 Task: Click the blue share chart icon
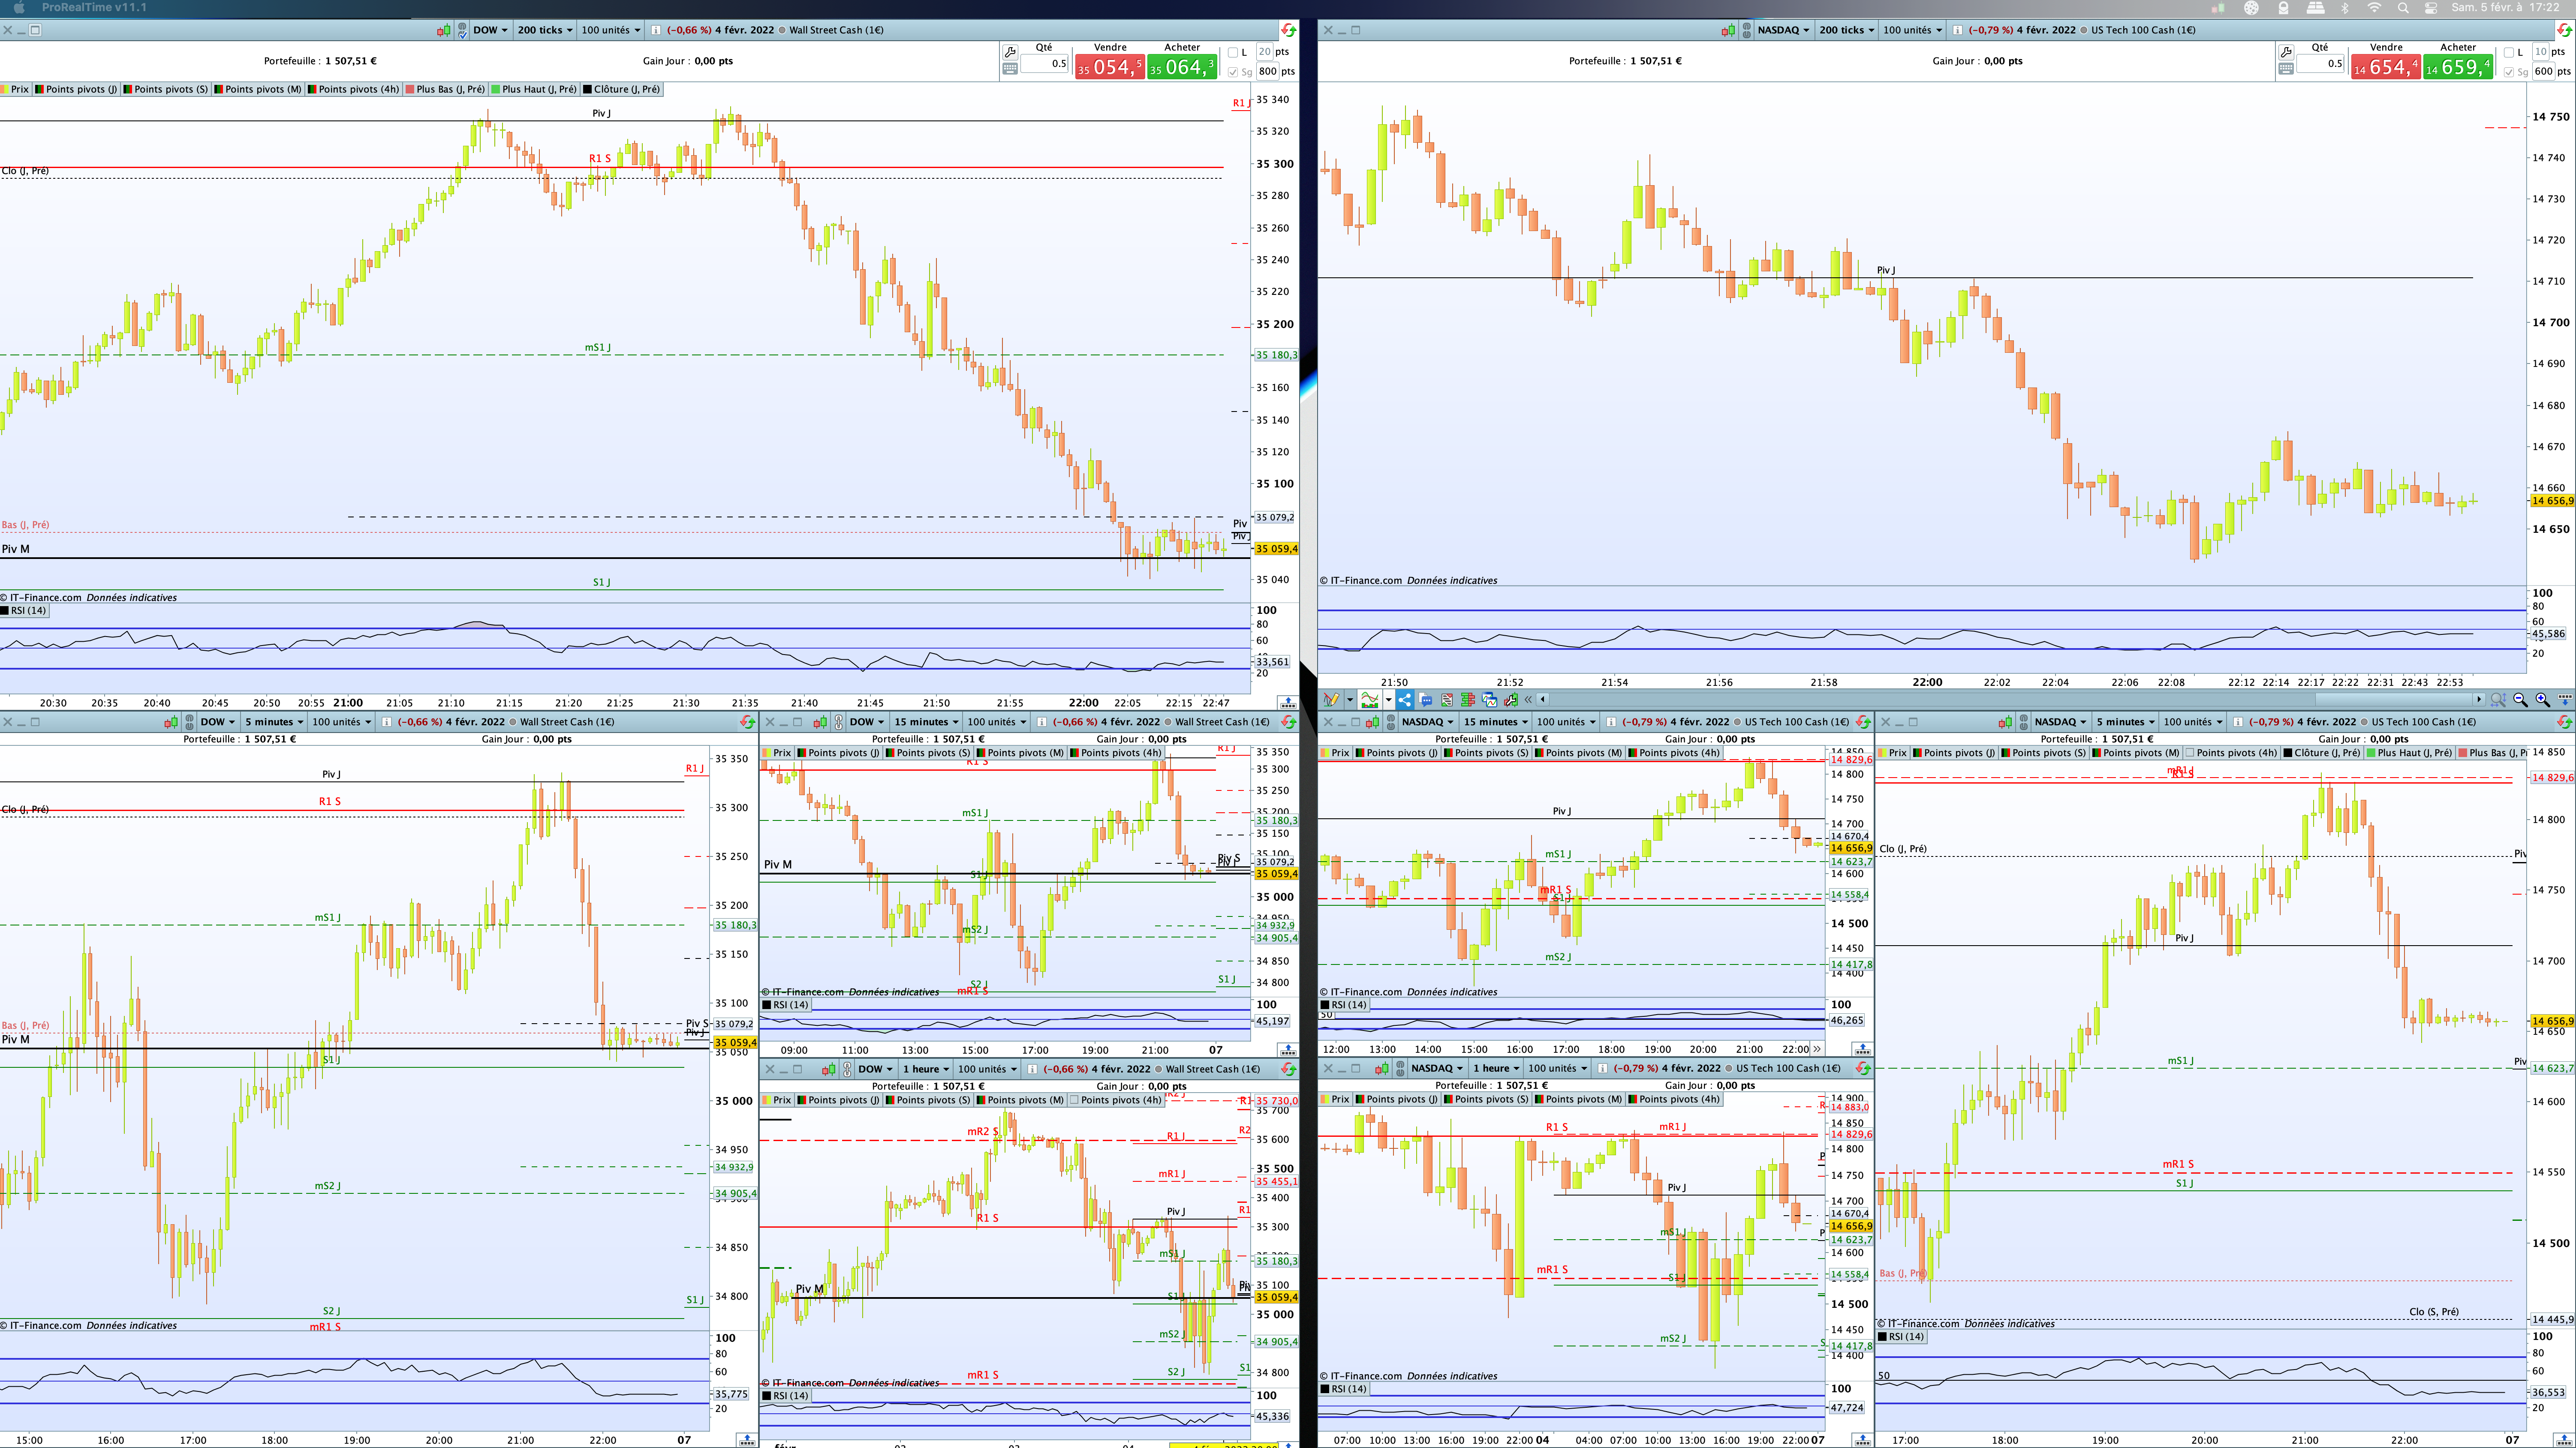pos(1405,700)
